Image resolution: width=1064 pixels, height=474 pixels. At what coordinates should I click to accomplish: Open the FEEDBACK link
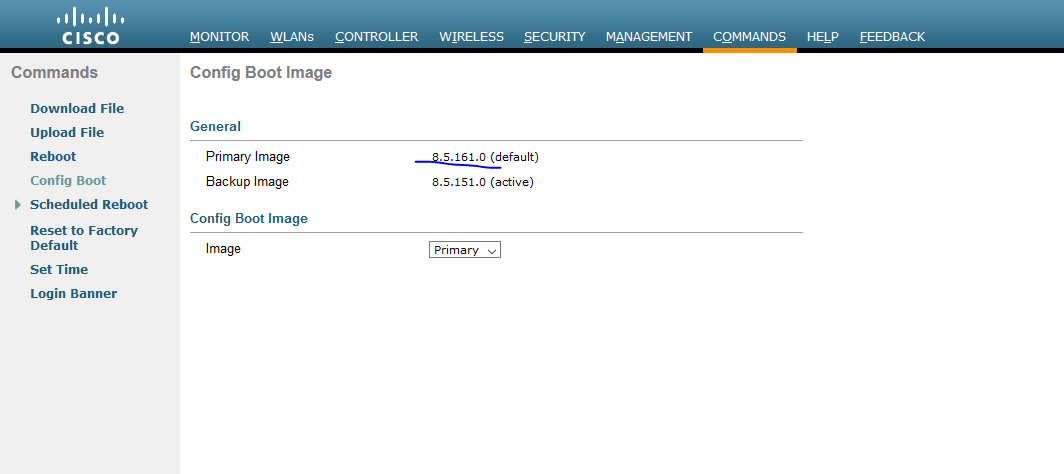coord(892,37)
